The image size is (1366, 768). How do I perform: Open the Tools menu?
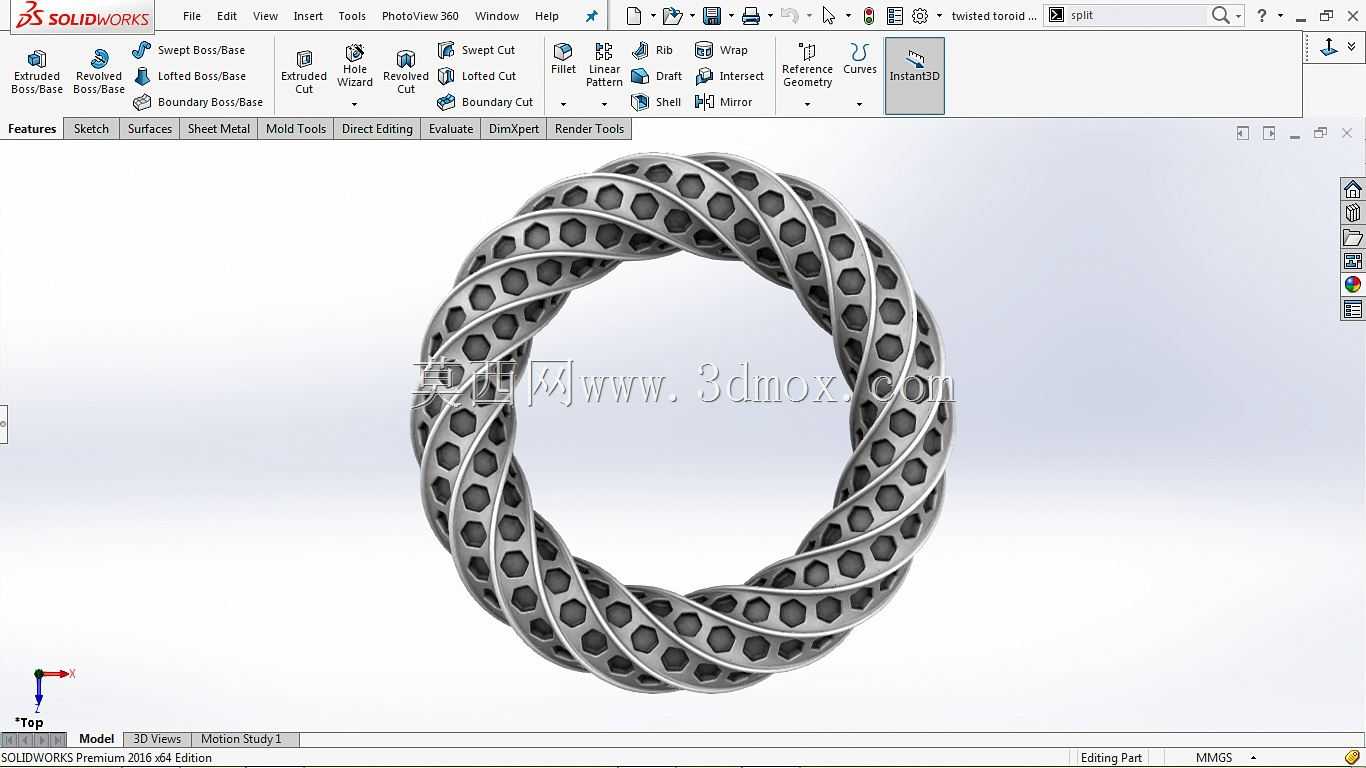coord(352,16)
